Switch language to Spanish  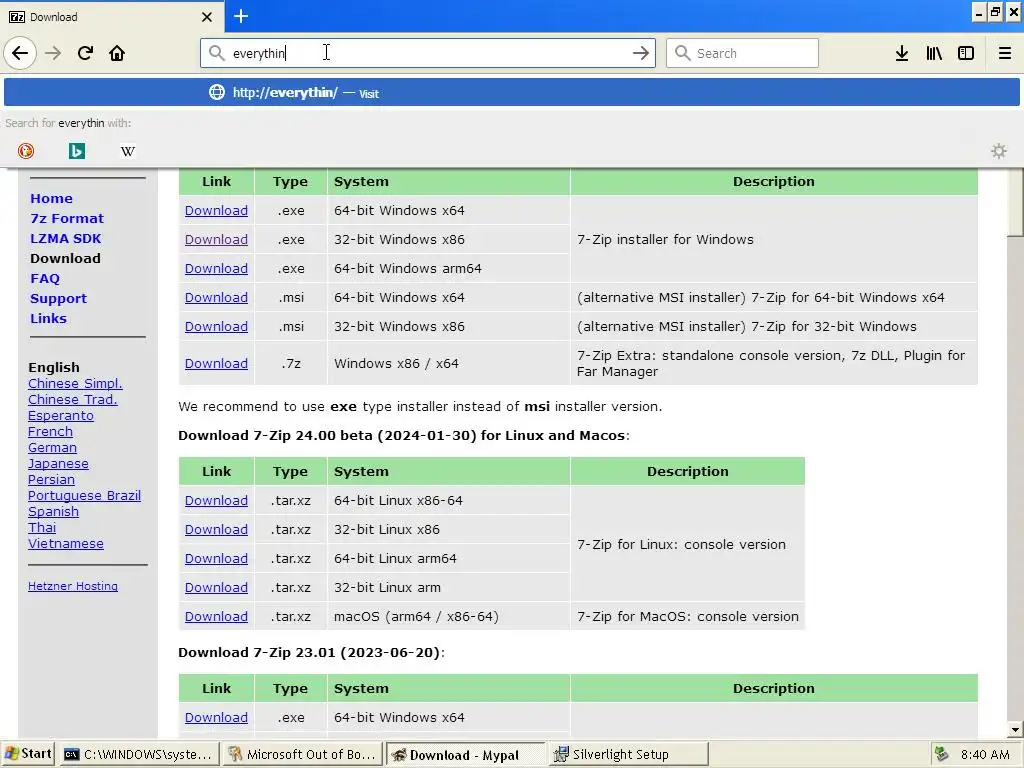tap(53, 511)
